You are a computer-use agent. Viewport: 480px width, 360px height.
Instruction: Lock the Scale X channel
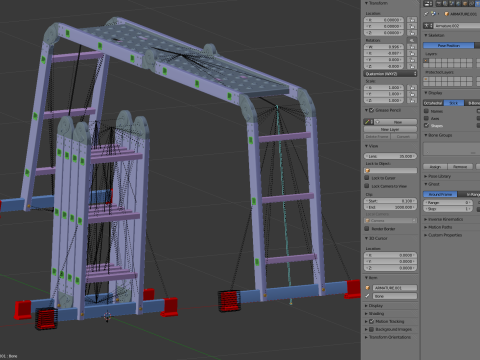[412, 87]
